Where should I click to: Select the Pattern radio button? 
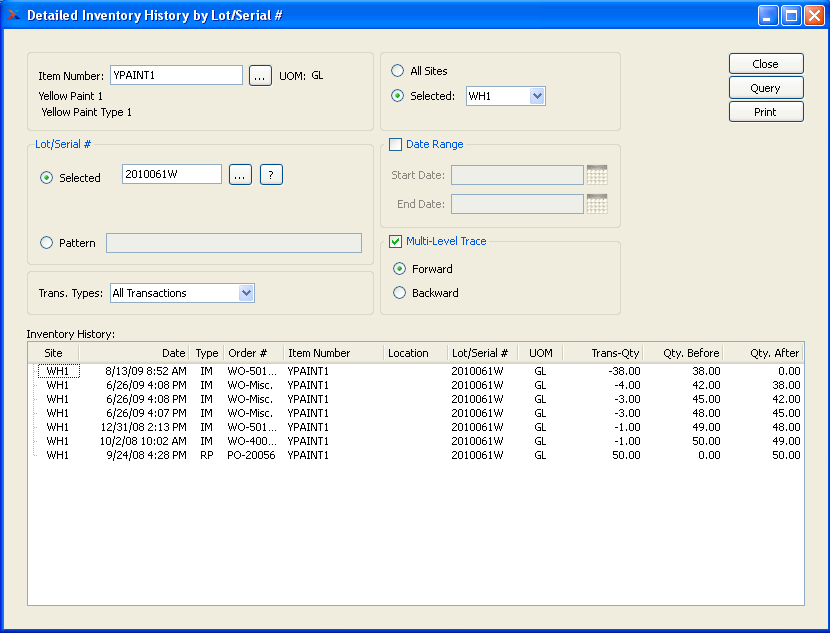click(47, 243)
